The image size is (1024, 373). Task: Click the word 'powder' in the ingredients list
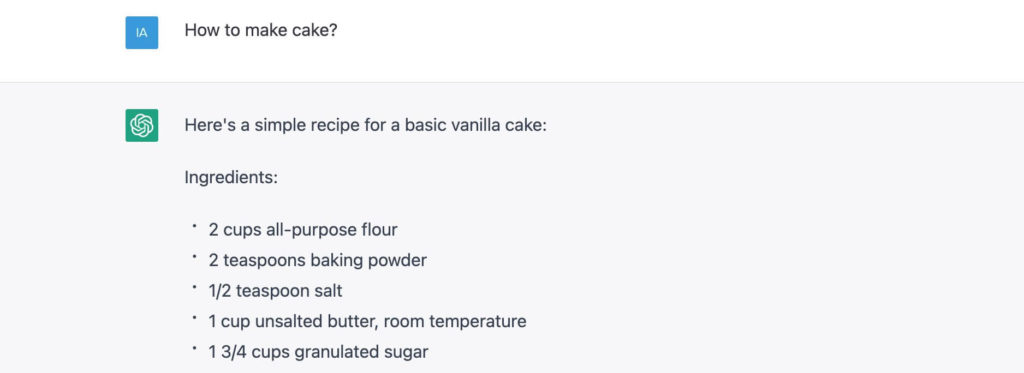(397, 261)
